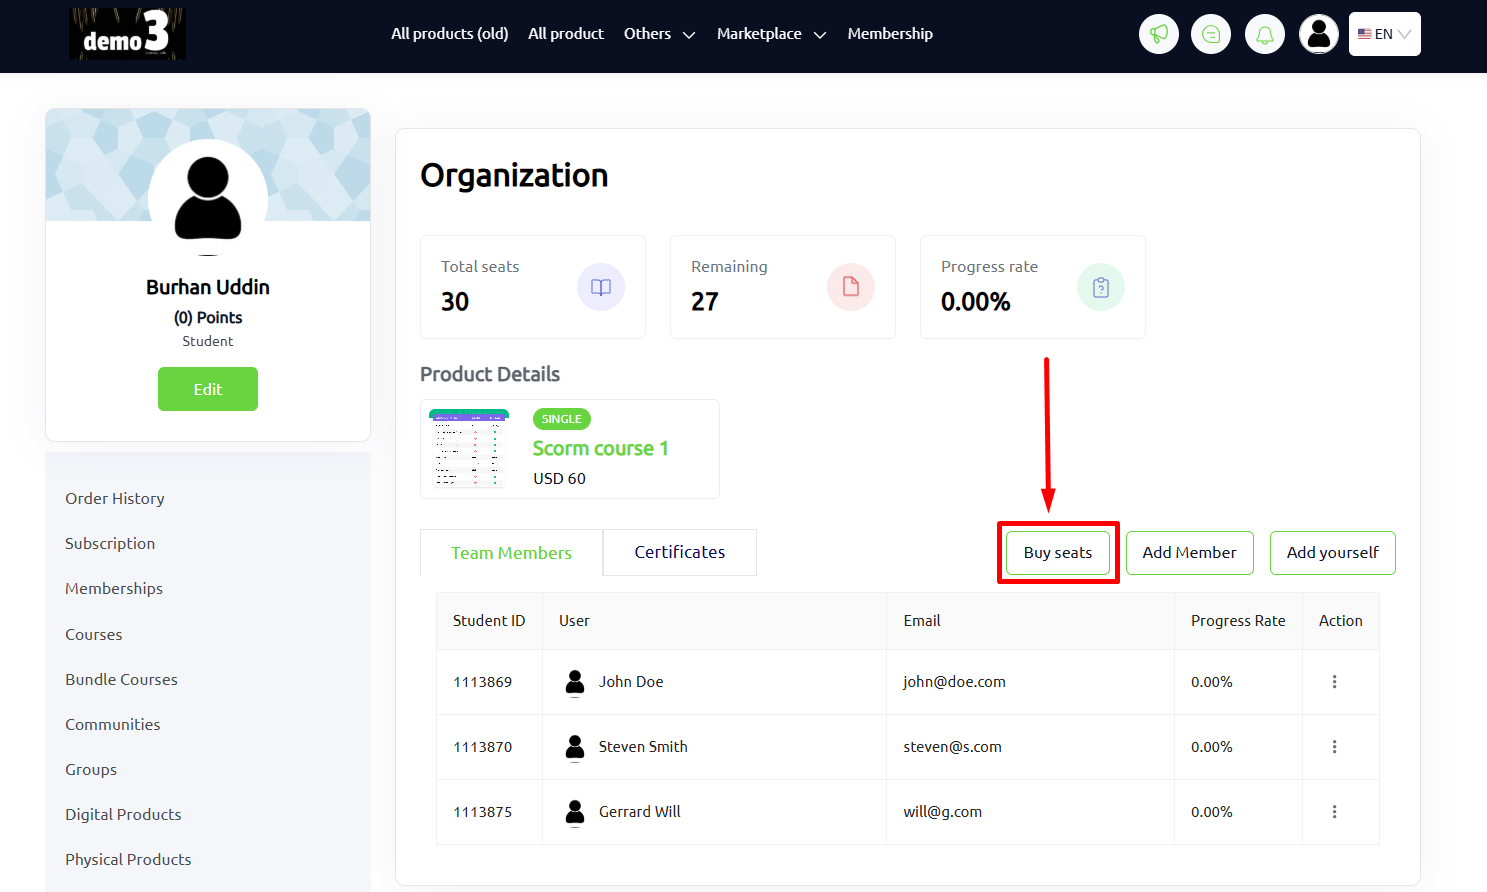Open All product menu item
Image resolution: width=1487 pixels, height=892 pixels.
[x=566, y=34]
